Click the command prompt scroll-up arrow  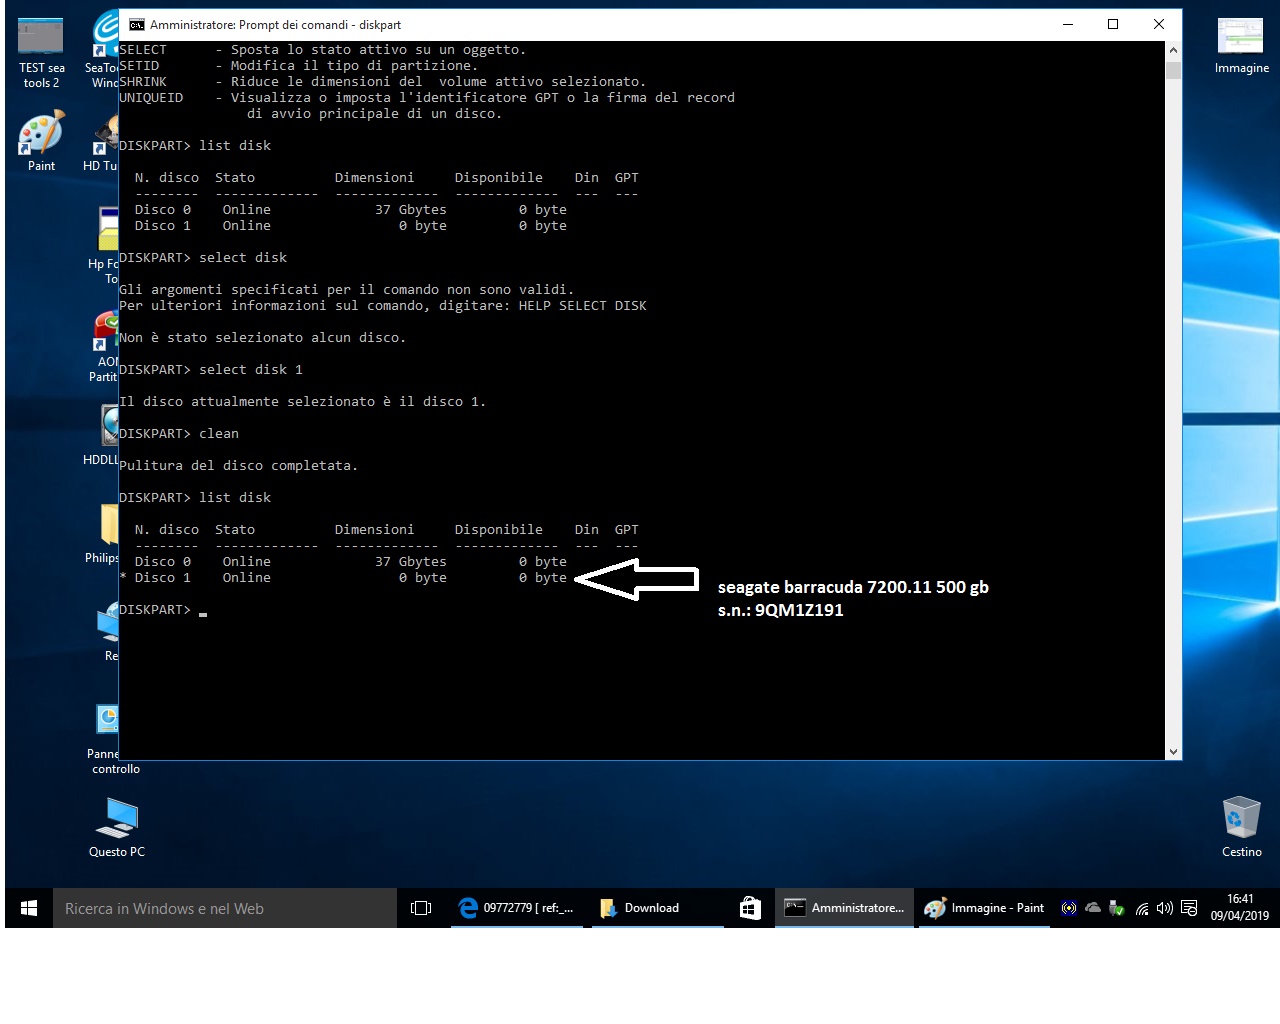(x=1173, y=50)
